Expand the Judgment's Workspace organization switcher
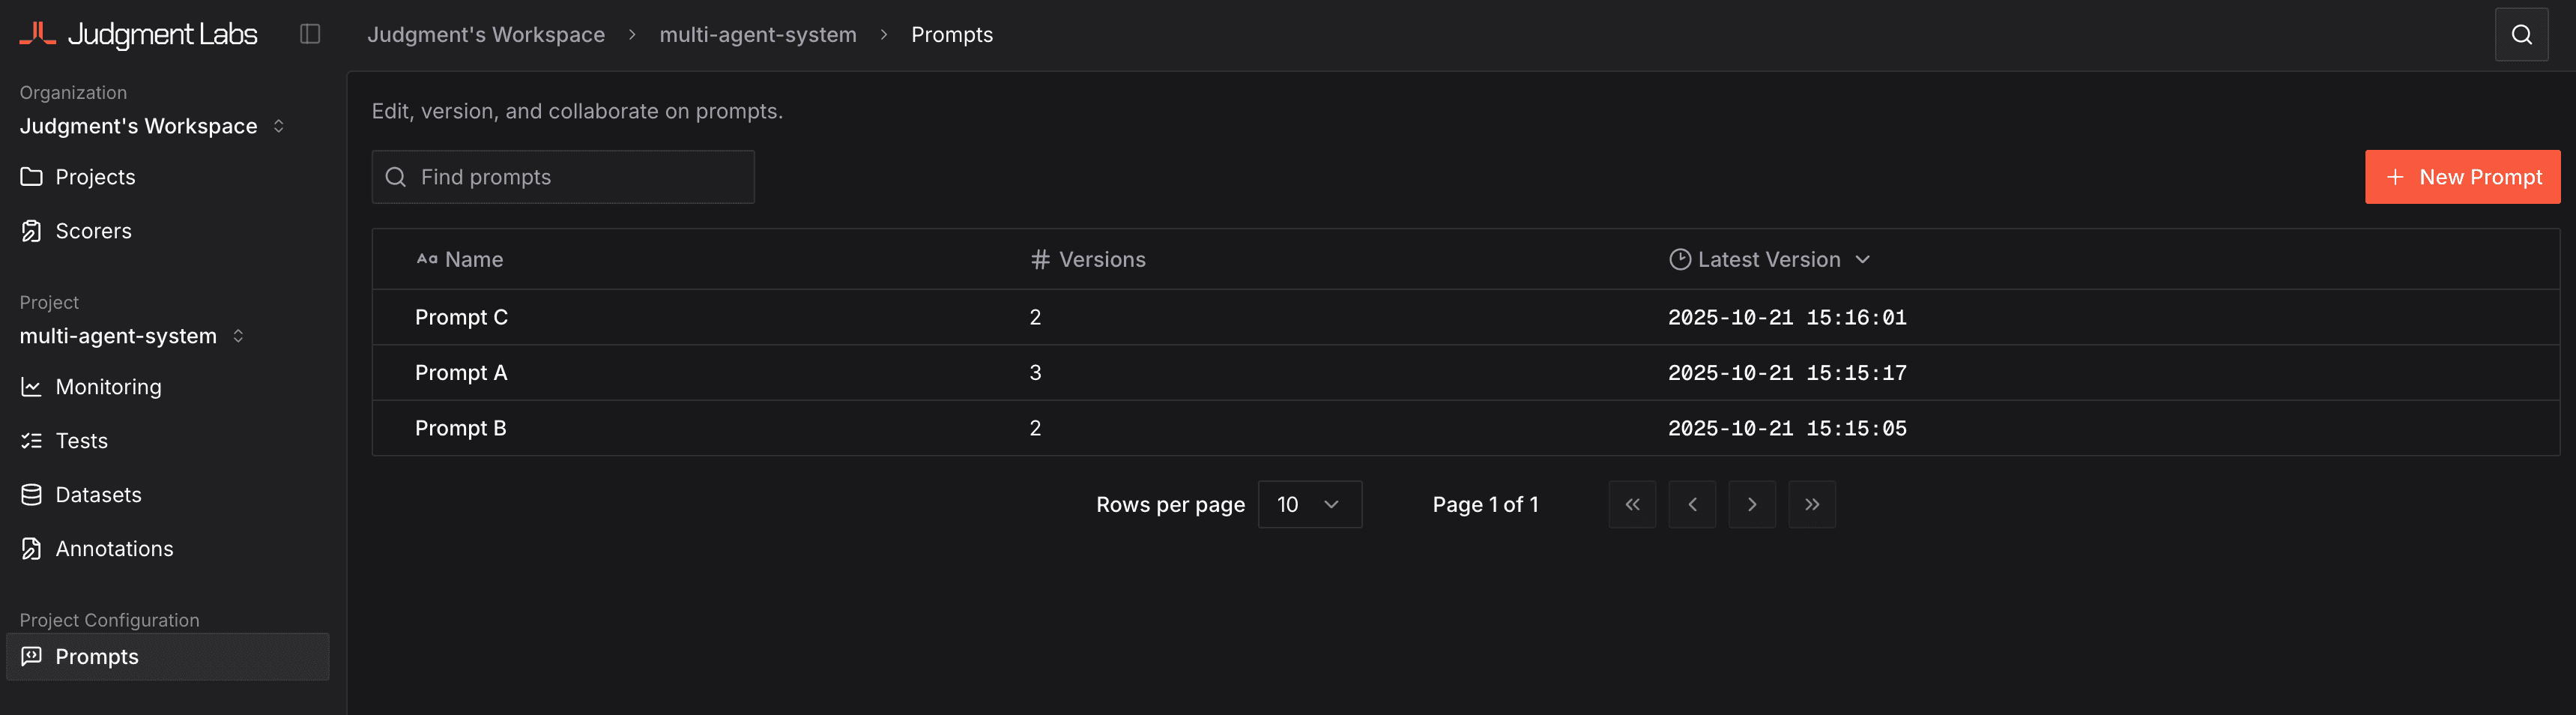 coord(152,126)
